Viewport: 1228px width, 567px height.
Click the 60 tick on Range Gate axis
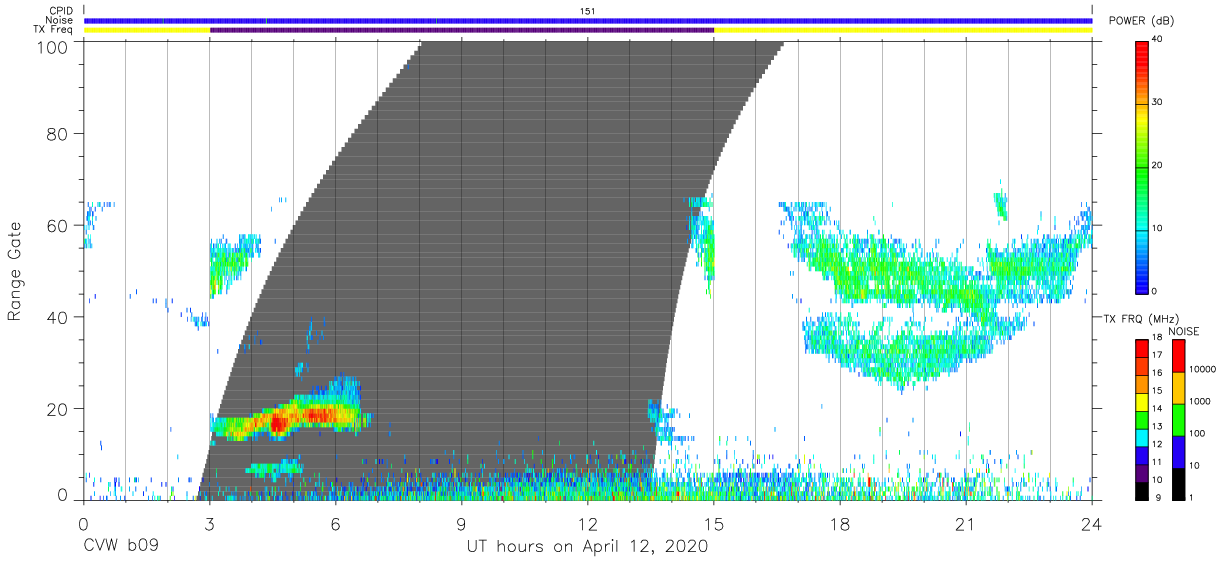tap(58, 225)
